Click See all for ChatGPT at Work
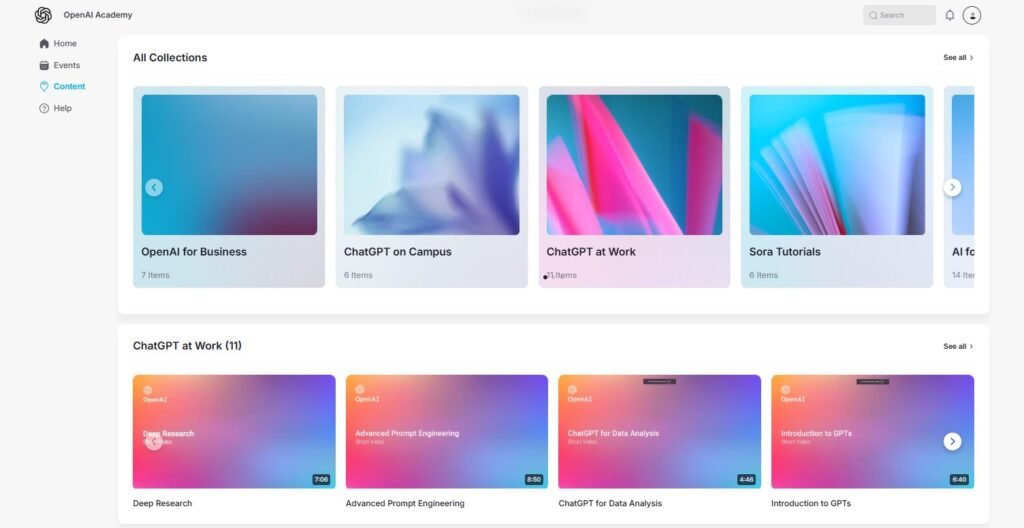1024x528 pixels. click(x=958, y=346)
